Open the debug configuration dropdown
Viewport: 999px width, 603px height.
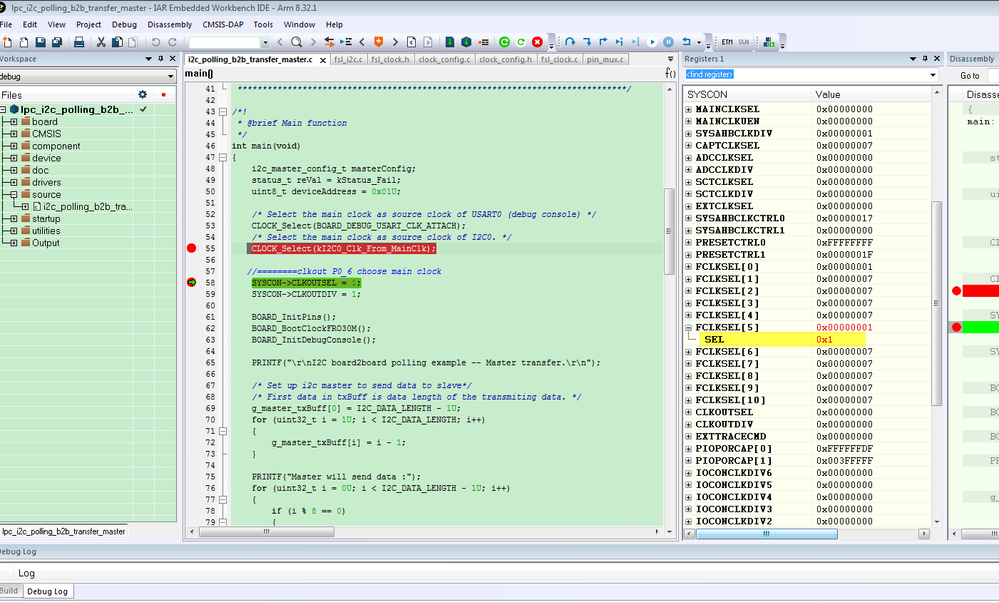click(170, 76)
